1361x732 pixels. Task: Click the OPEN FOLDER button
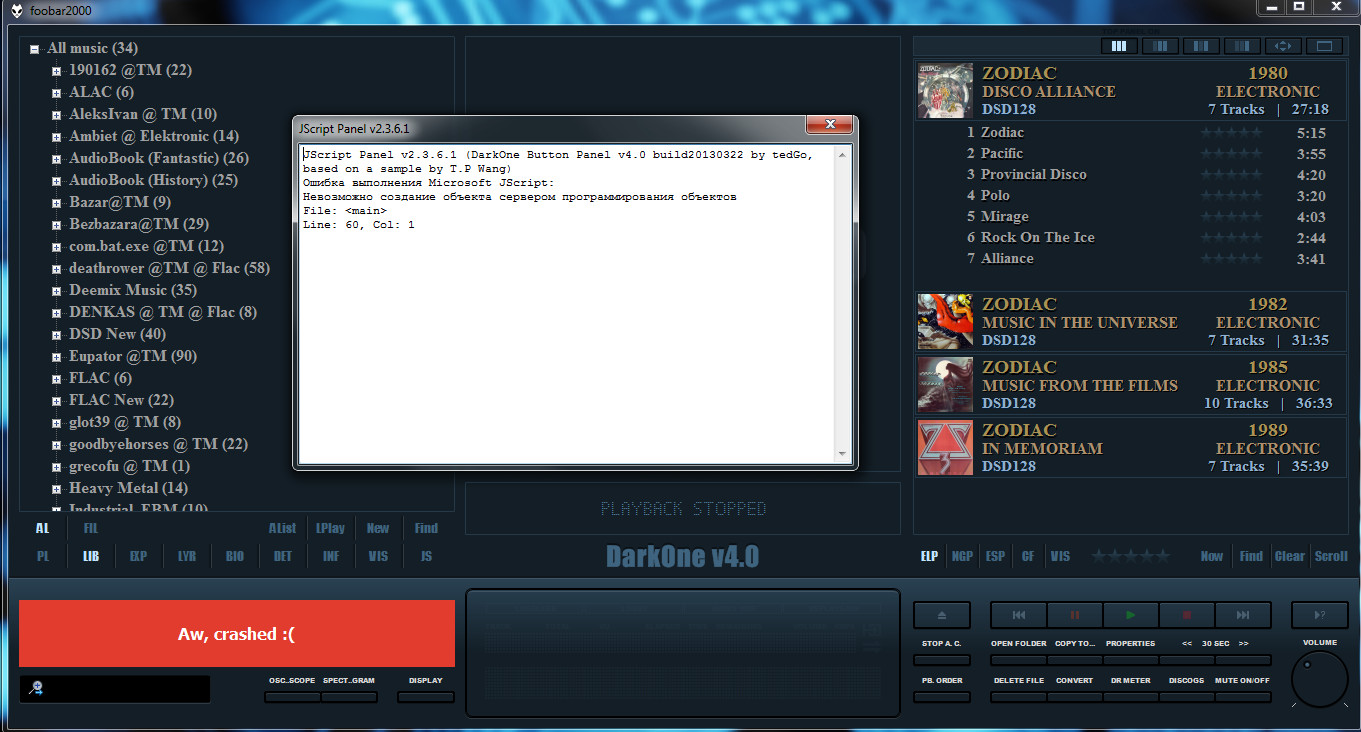click(x=1018, y=660)
